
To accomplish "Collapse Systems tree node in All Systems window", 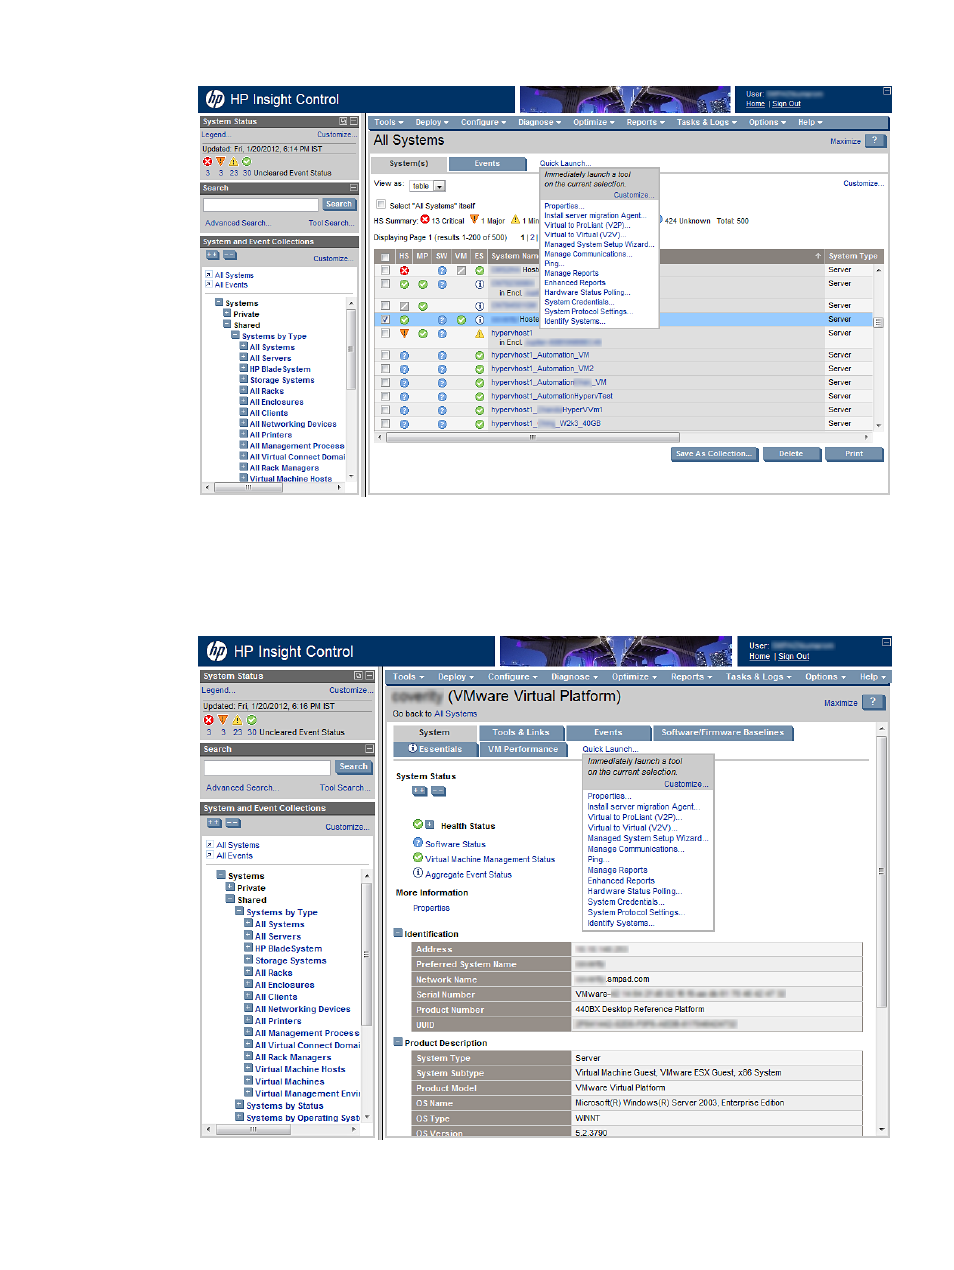I will click(x=219, y=301).
